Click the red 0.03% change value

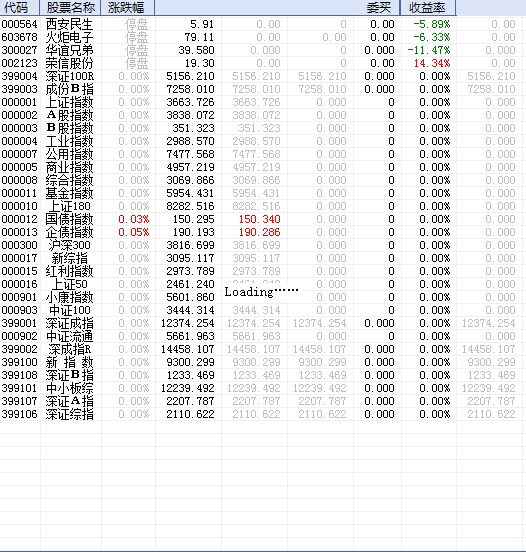pyautogui.click(x=134, y=220)
